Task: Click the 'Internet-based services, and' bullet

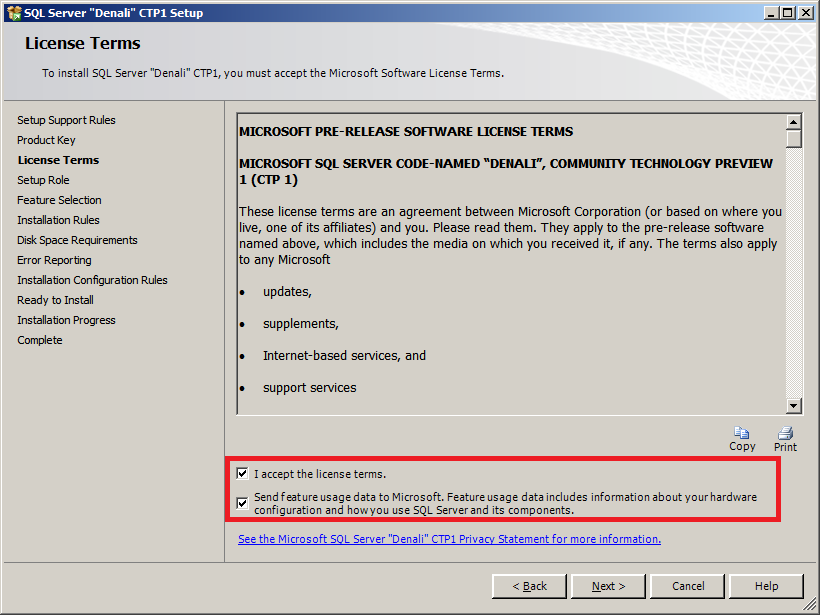Action: pos(344,356)
